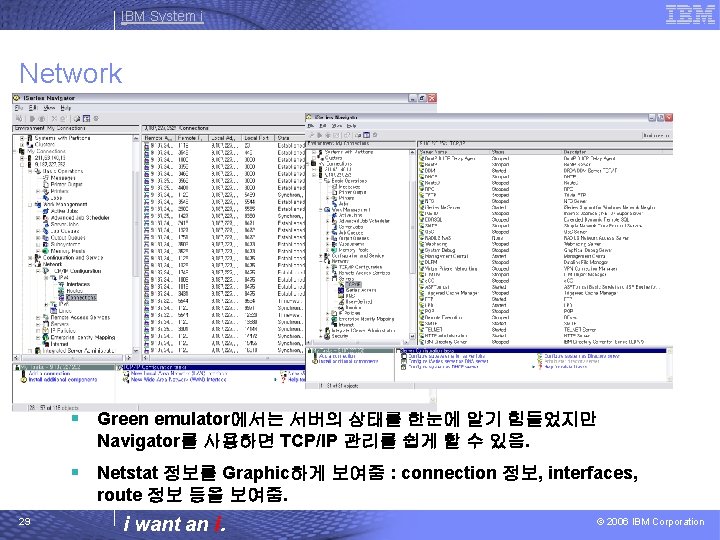Click the TELNET server icon in the front window

tap(422, 329)
